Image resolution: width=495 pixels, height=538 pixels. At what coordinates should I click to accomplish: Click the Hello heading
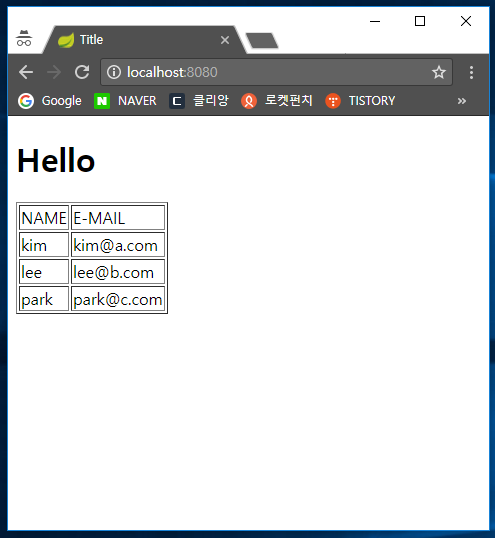(x=56, y=161)
